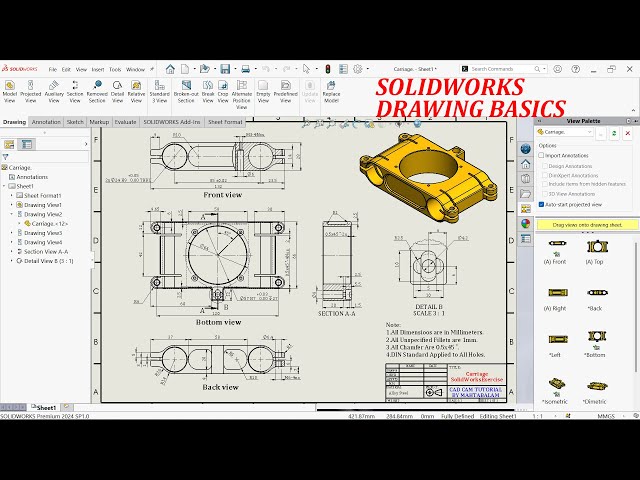The image size is (640, 480).
Task: Click Alternate Position View tool
Action: point(242,95)
